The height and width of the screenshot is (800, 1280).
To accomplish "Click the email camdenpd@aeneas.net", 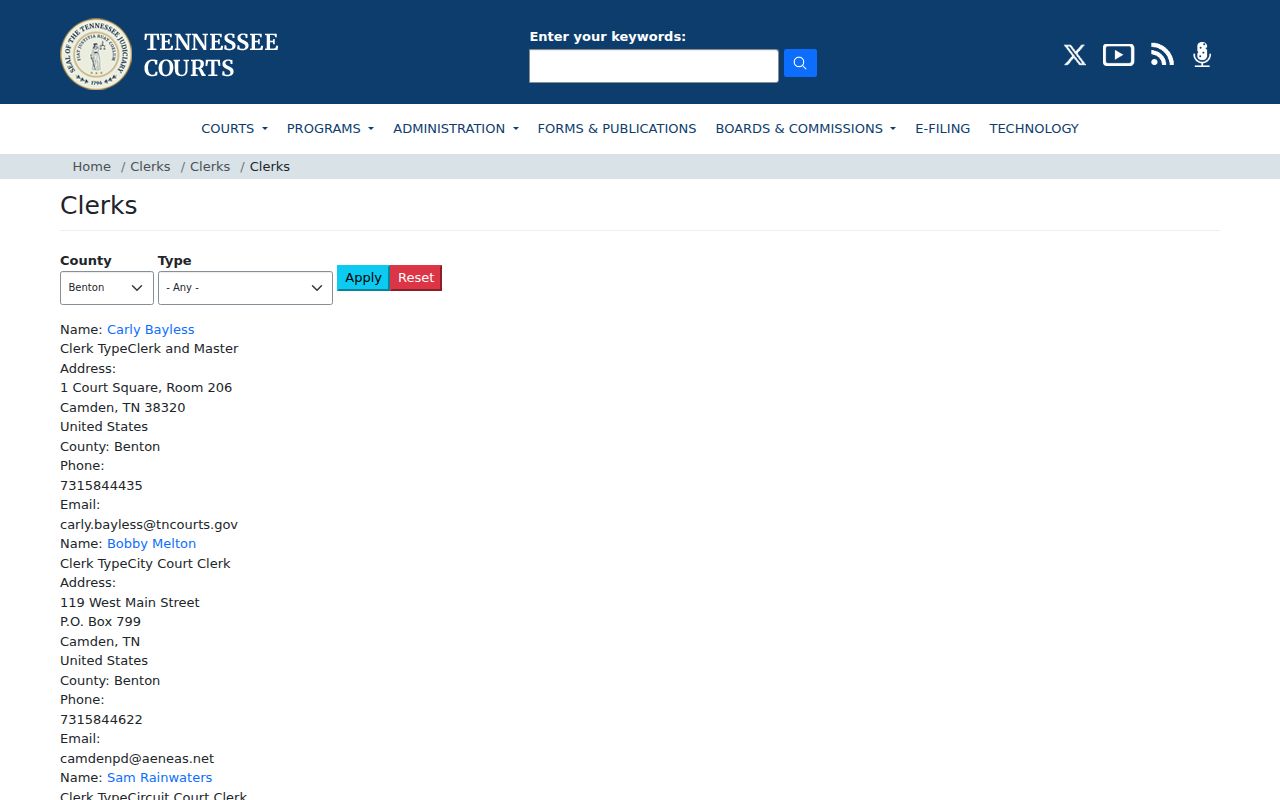I will pos(137,758).
